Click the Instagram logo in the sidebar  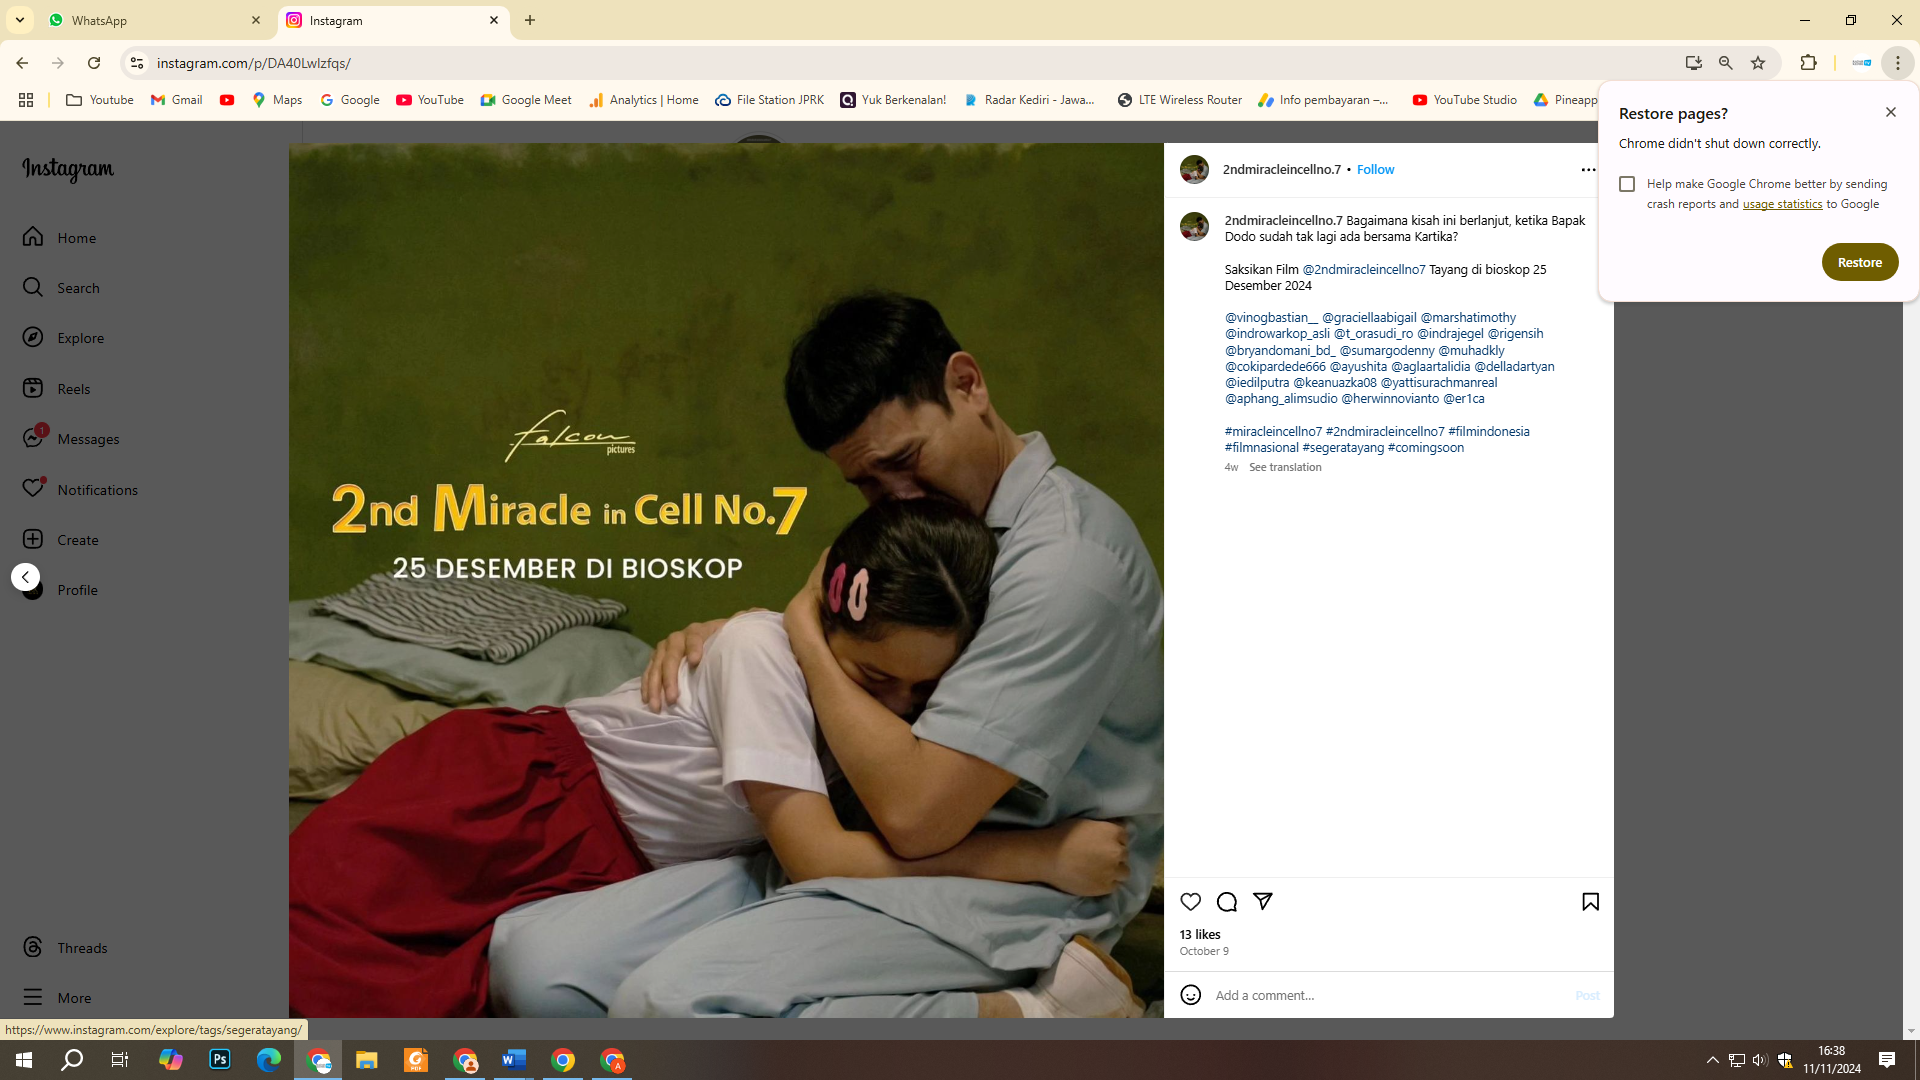pyautogui.click(x=68, y=170)
